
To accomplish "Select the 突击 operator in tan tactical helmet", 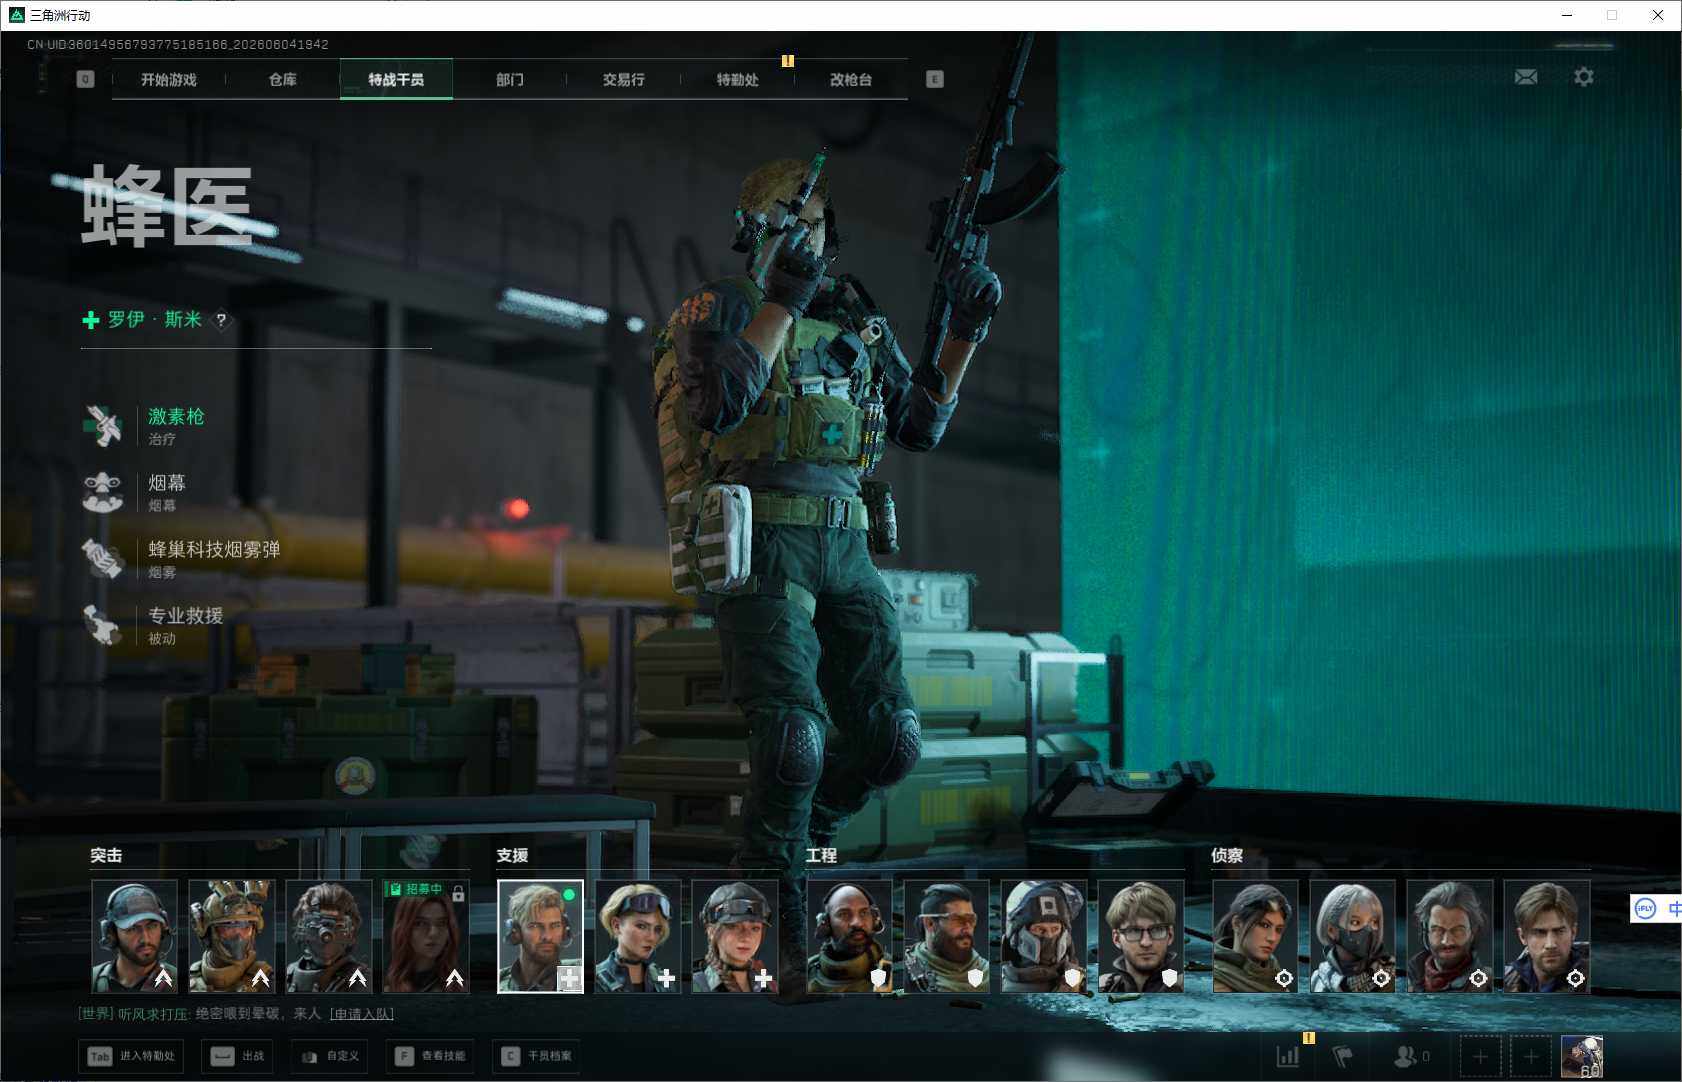I will (x=231, y=936).
